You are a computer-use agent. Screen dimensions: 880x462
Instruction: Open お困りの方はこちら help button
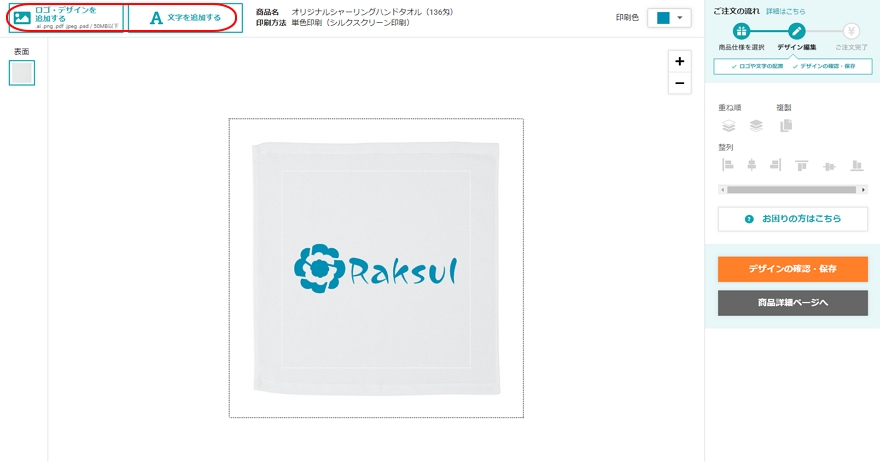click(x=792, y=219)
